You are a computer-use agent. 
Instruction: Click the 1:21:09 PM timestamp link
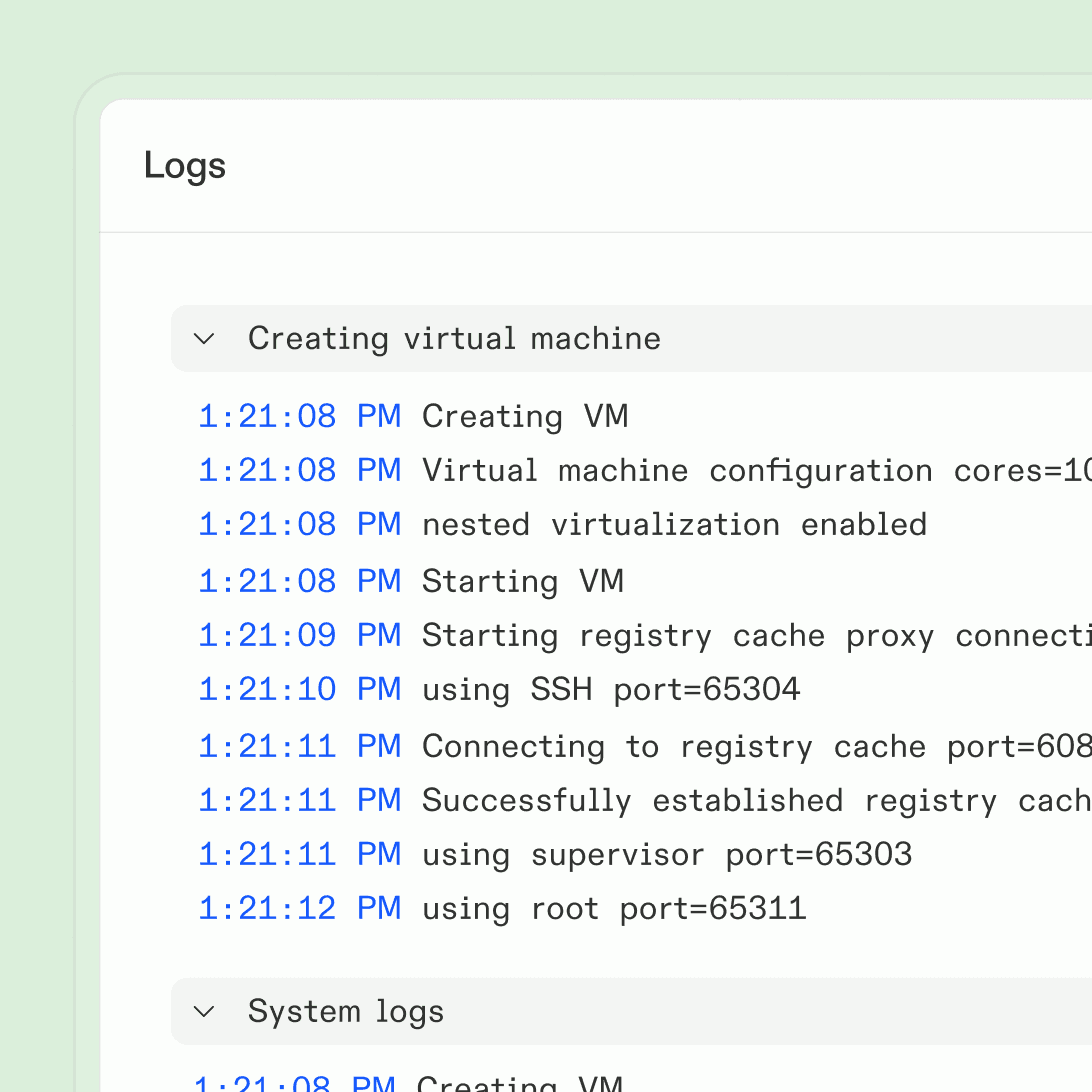(299, 634)
